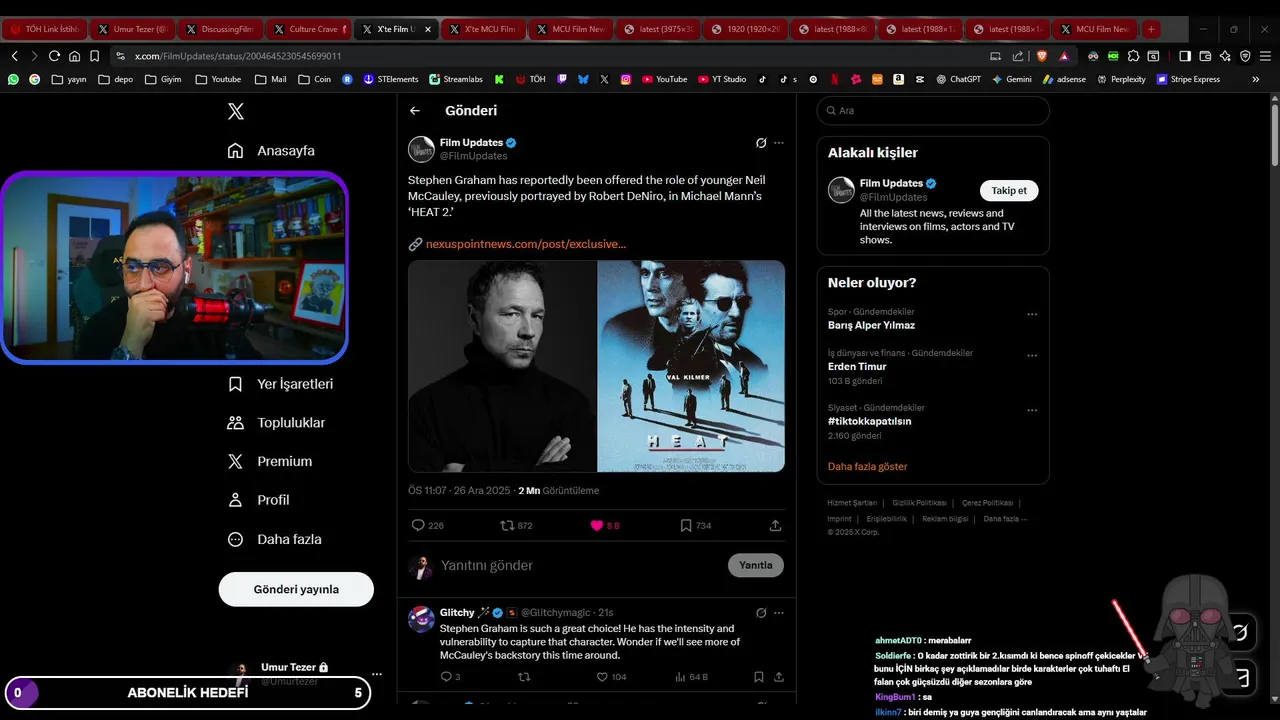The width and height of the screenshot is (1280, 720).
Task: Open Streamlabs bookmark
Action: pos(456,79)
